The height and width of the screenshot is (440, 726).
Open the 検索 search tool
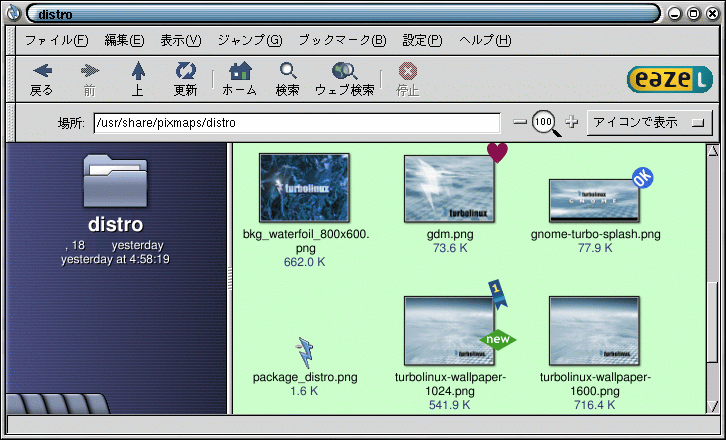(x=288, y=80)
